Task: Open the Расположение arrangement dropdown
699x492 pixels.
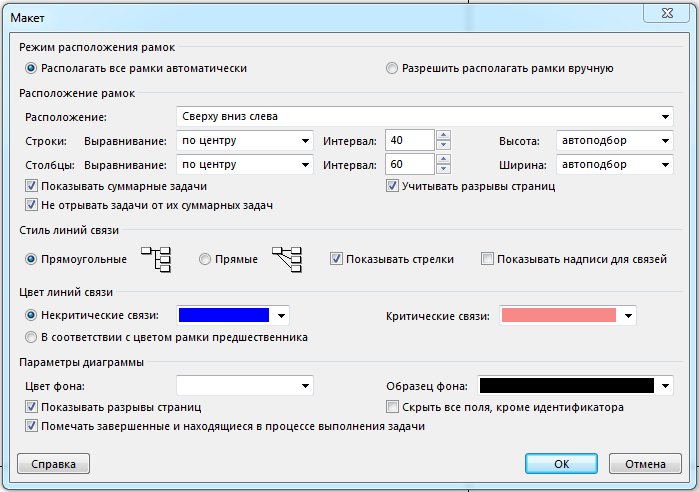Action: 425,116
